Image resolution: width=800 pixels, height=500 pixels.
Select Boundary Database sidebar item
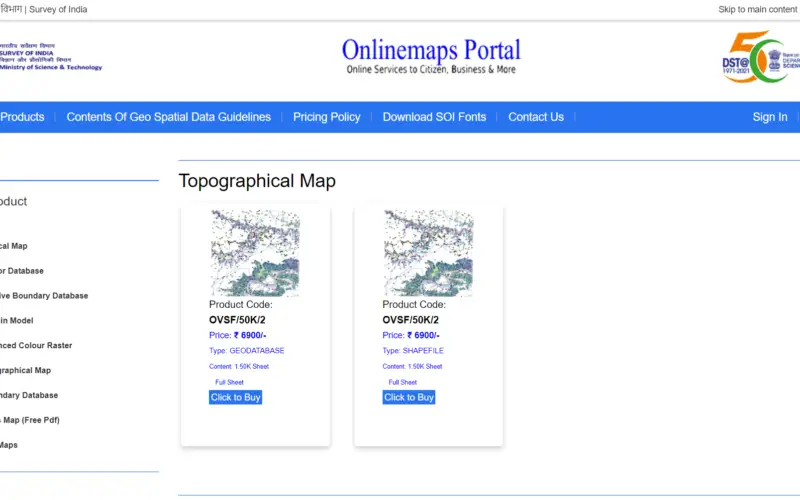(x=29, y=395)
